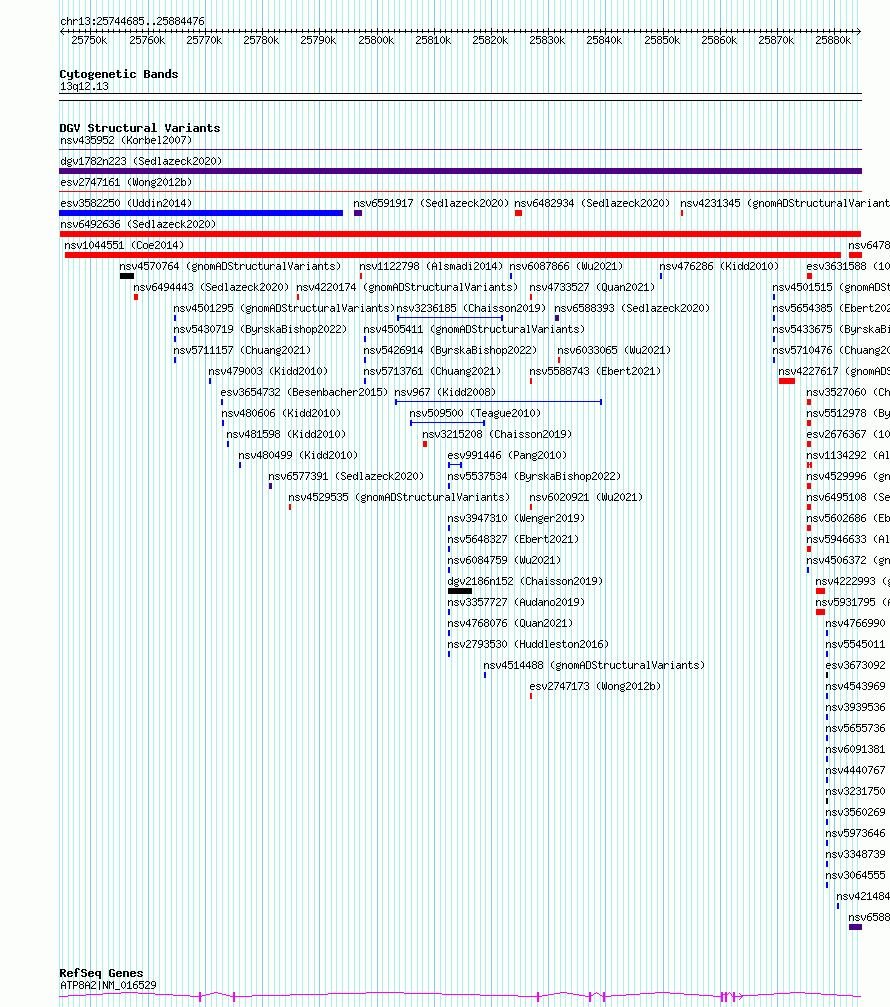Click nsv5588743 (Ebert2021) label
Image resolution: width=890 pixels, height=1007 pixels.
(x=595, y=371)
